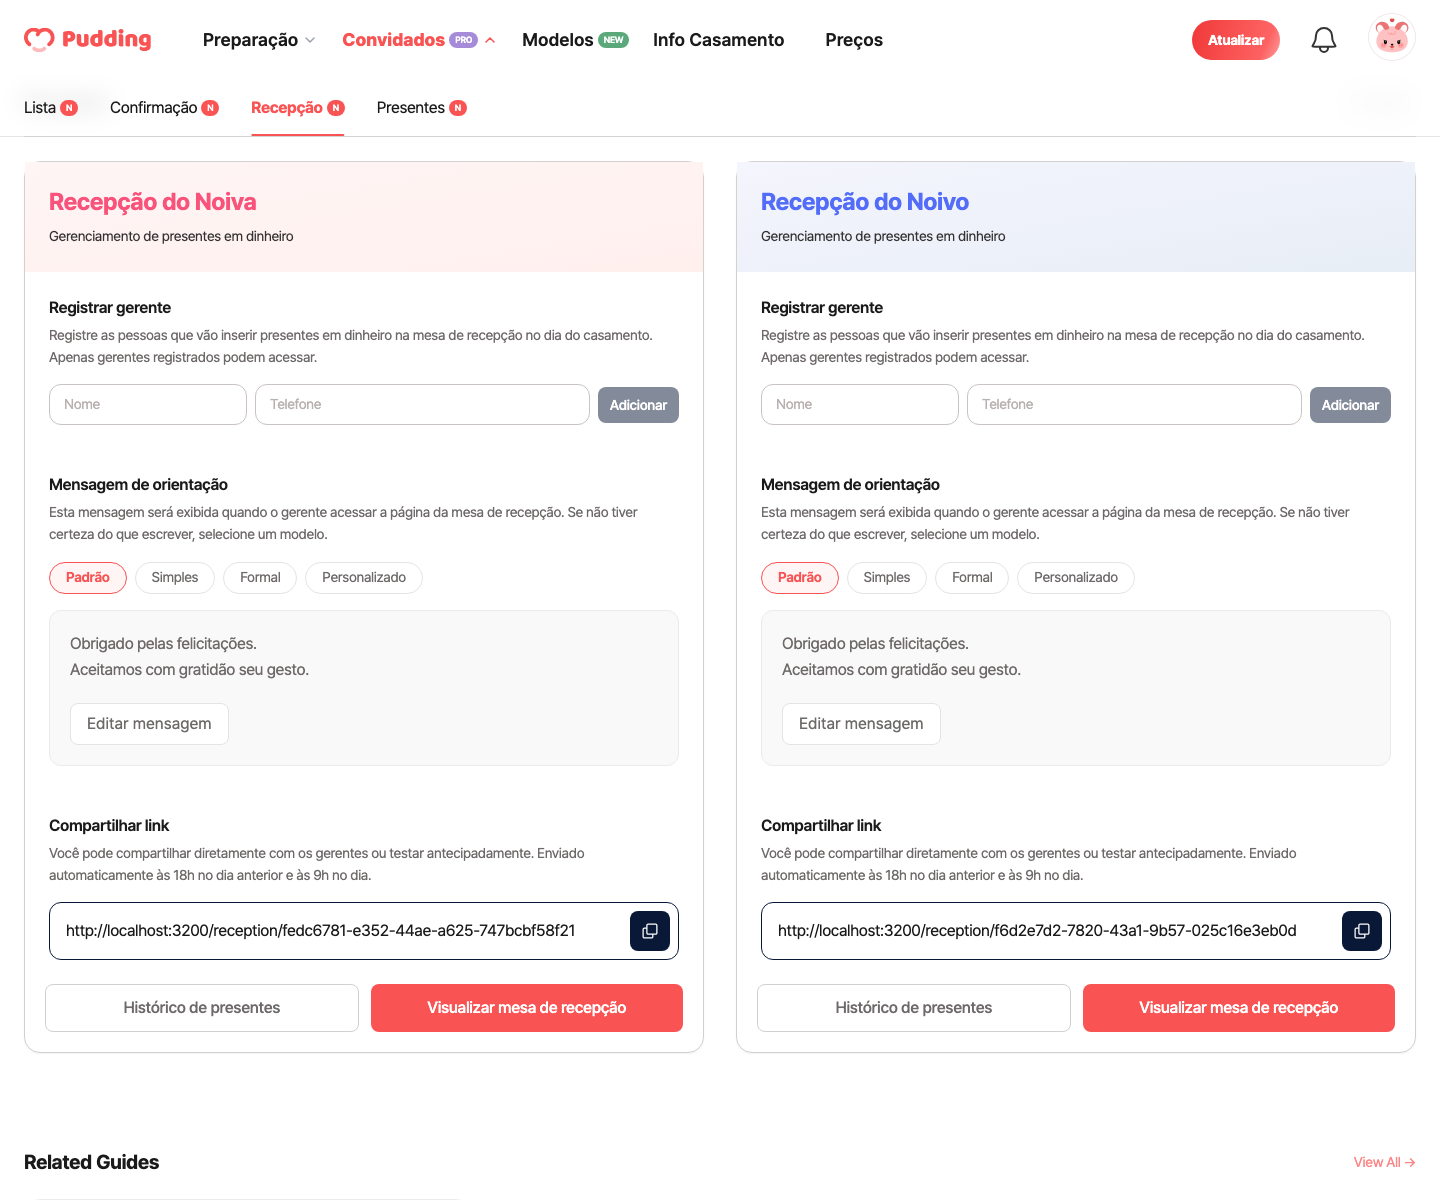The image size is (1440, 1200).
Task: Switch to the Confirmação tab
Action: pos(164,107)
